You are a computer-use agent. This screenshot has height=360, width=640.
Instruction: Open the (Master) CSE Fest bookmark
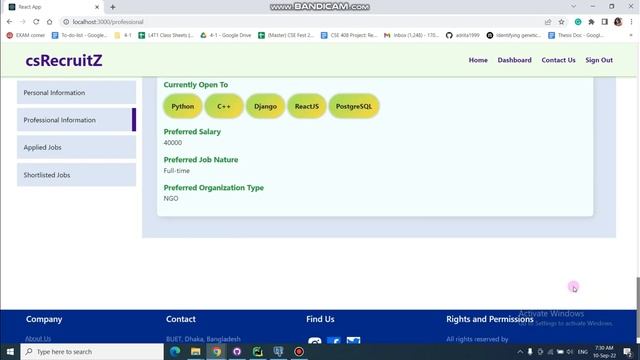pyautogui.click(x=286, y=36)
